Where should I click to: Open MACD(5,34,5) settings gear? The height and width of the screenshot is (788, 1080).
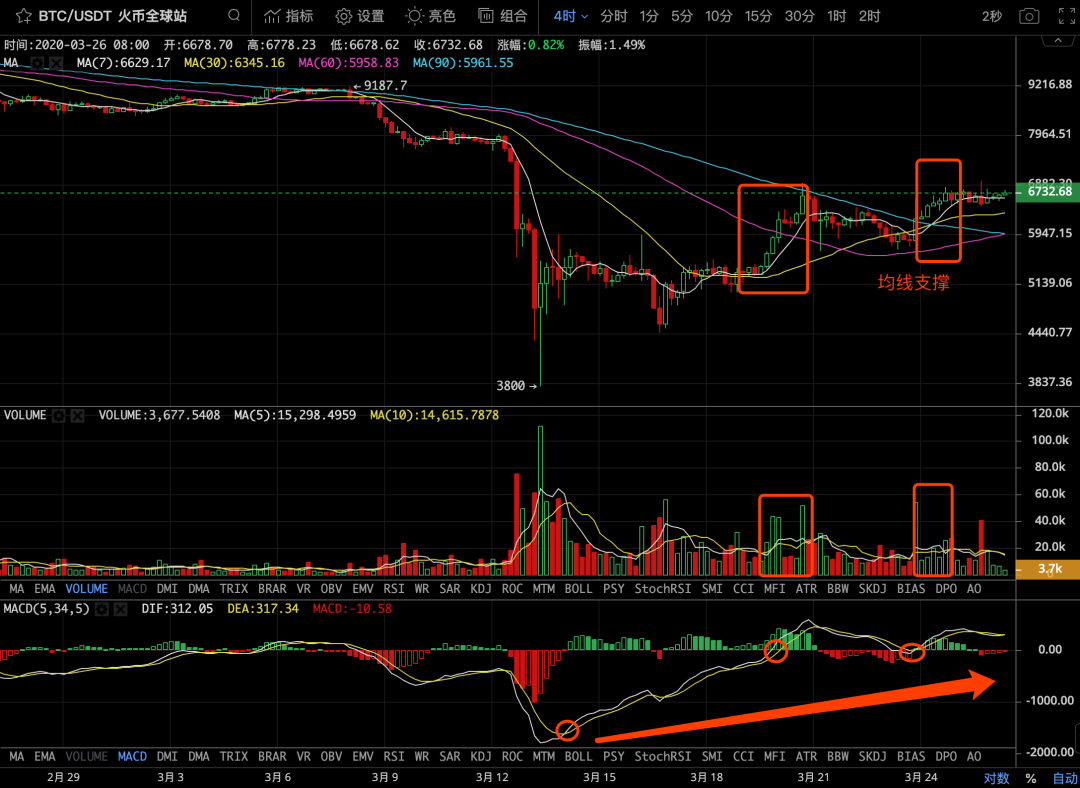pos(102,609)
